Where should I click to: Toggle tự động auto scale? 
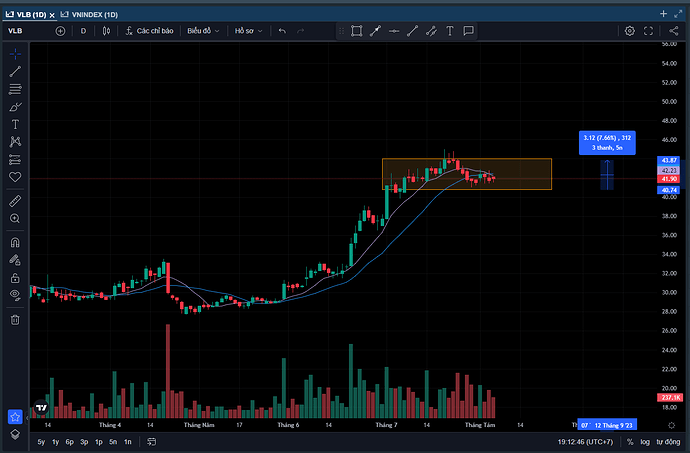[x=668, y=442]
